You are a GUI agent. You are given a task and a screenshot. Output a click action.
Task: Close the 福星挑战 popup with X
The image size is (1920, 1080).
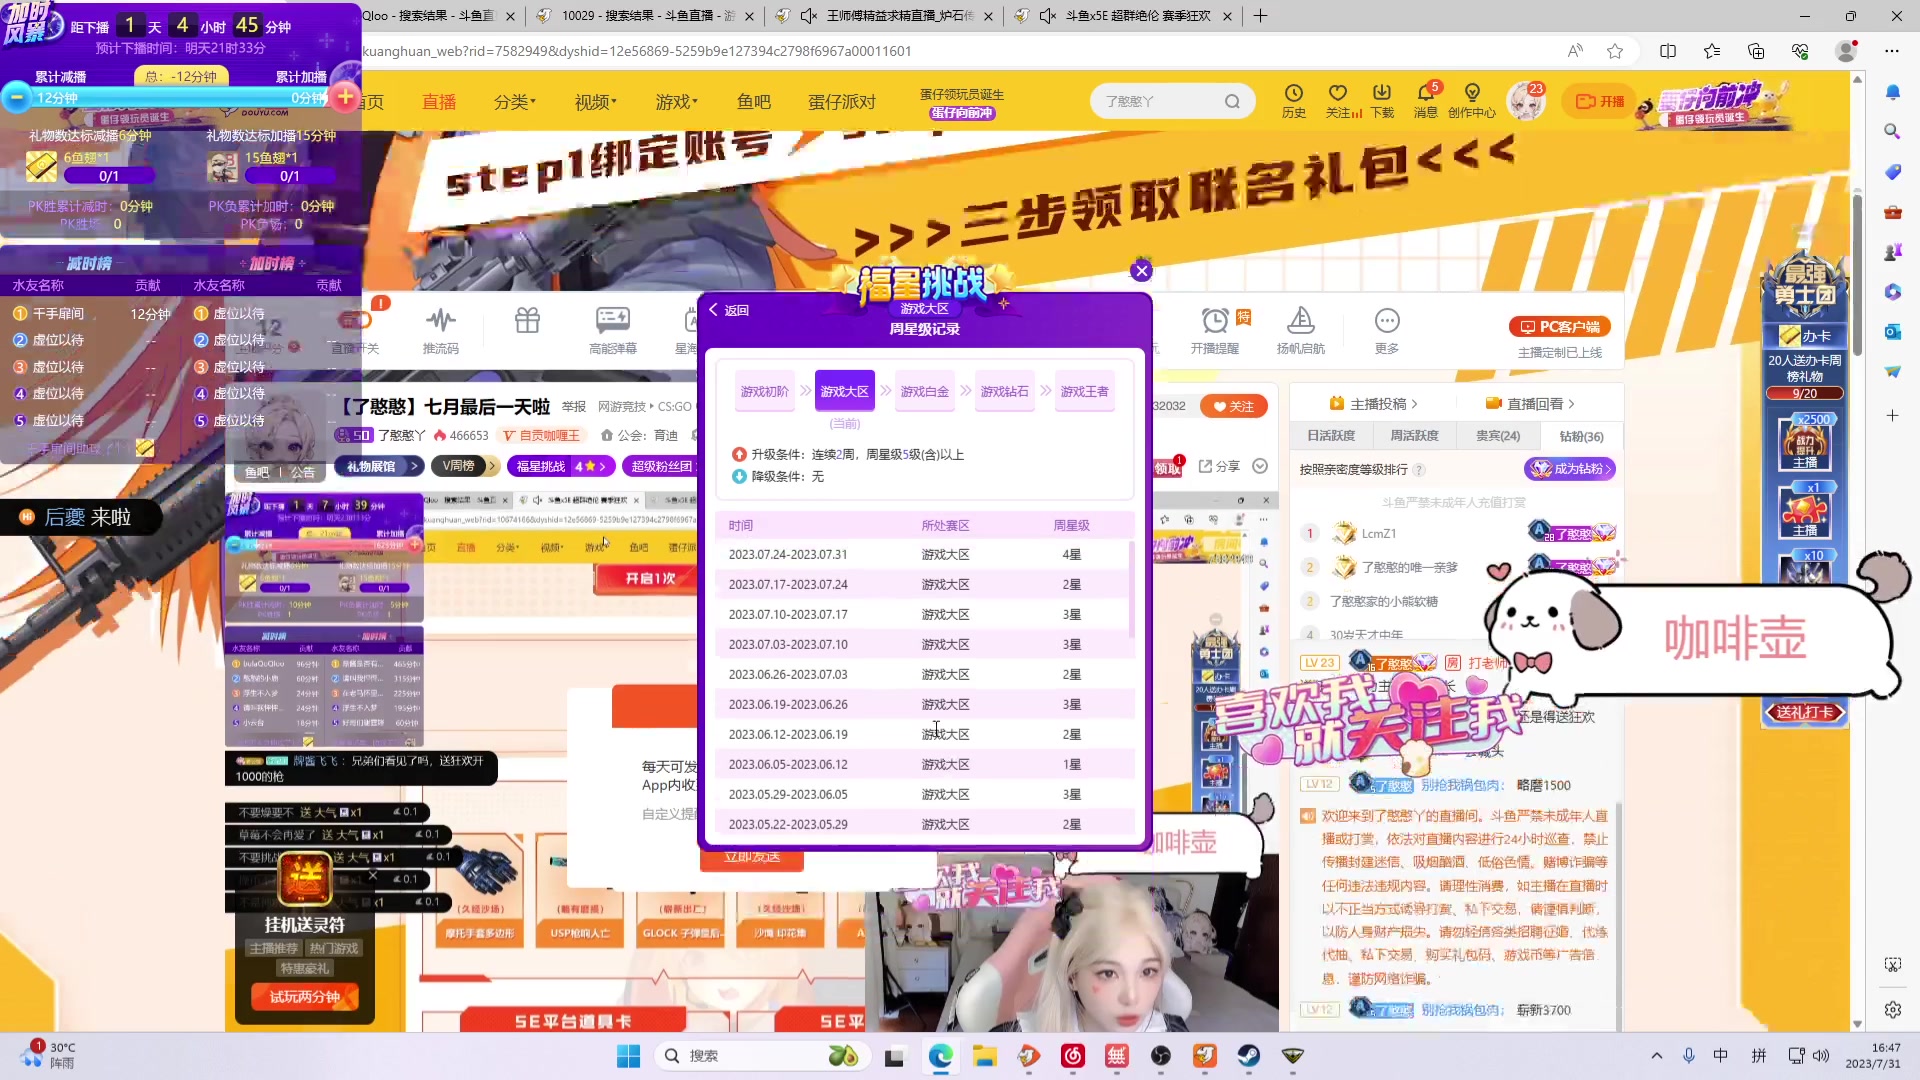click(x=1141, y=270)
